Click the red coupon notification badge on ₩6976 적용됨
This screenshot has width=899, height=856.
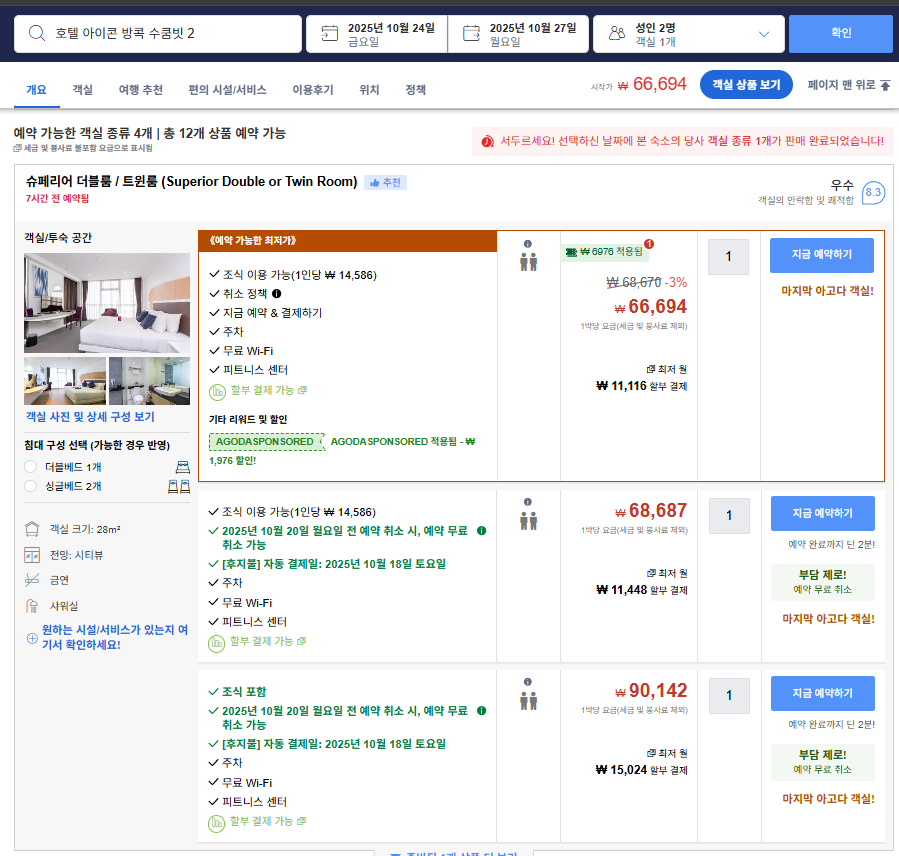(x=649, y=244)
